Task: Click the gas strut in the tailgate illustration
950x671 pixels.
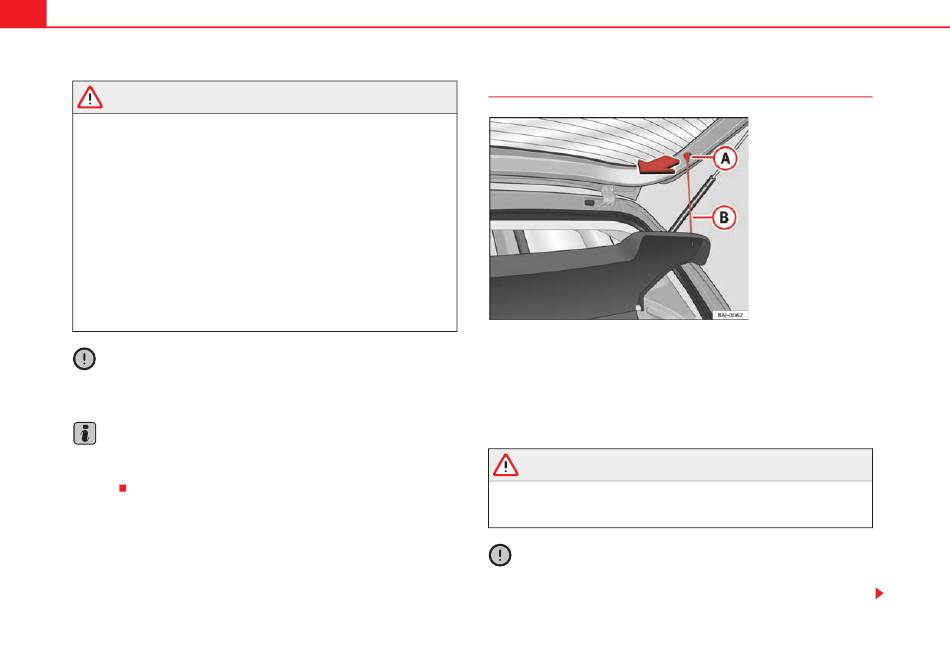Action: click(x=693, y=202)
